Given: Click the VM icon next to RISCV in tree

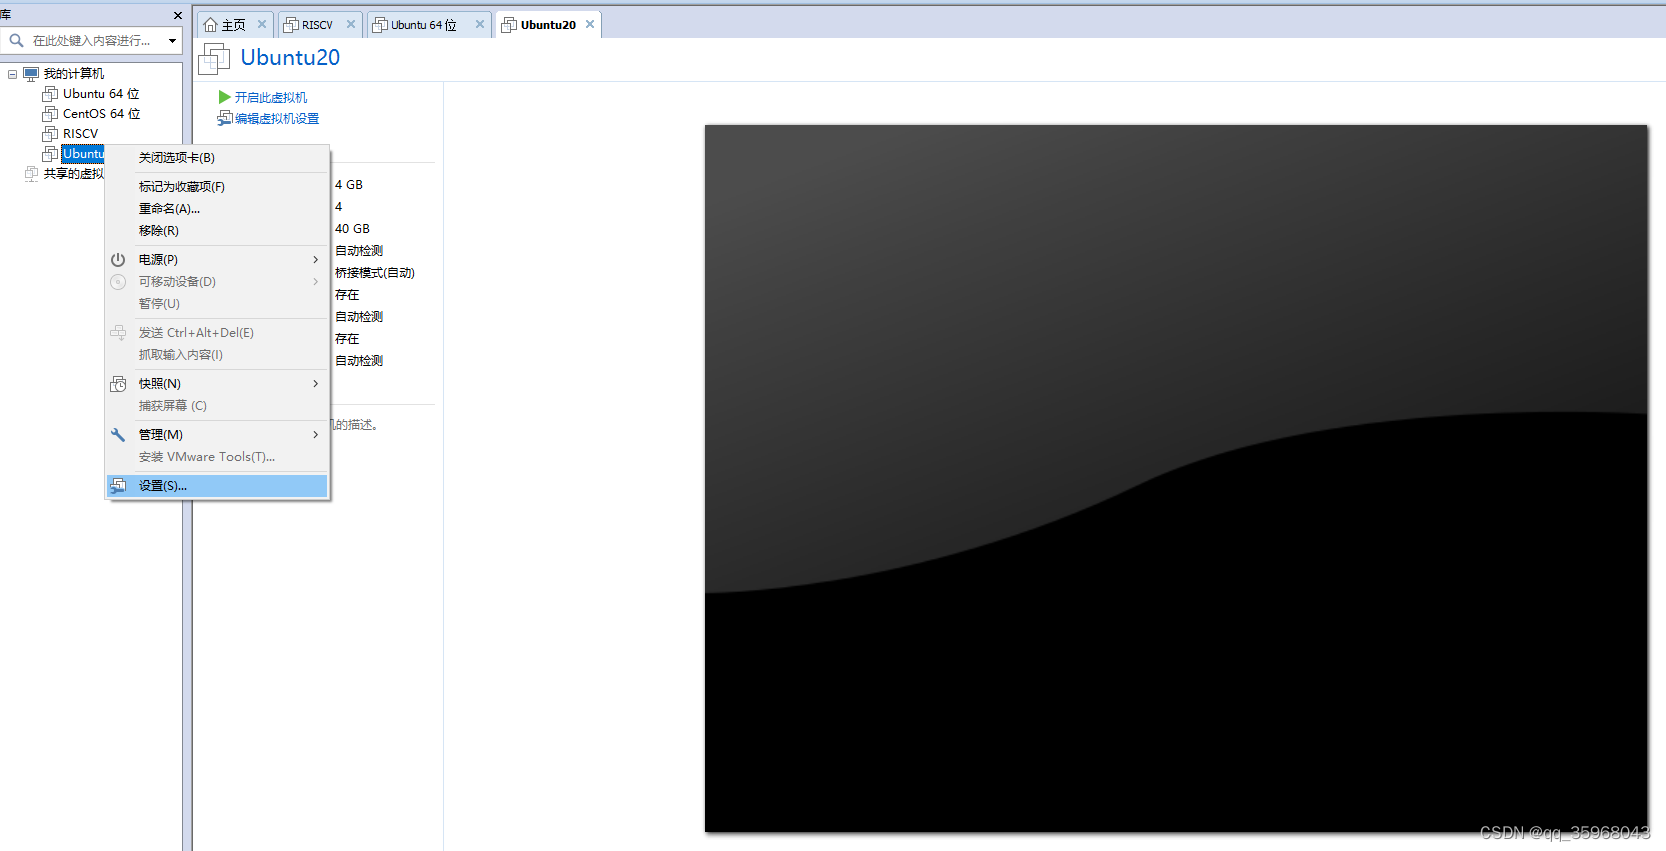Looking at the screenshot, I should coord(50,134).
